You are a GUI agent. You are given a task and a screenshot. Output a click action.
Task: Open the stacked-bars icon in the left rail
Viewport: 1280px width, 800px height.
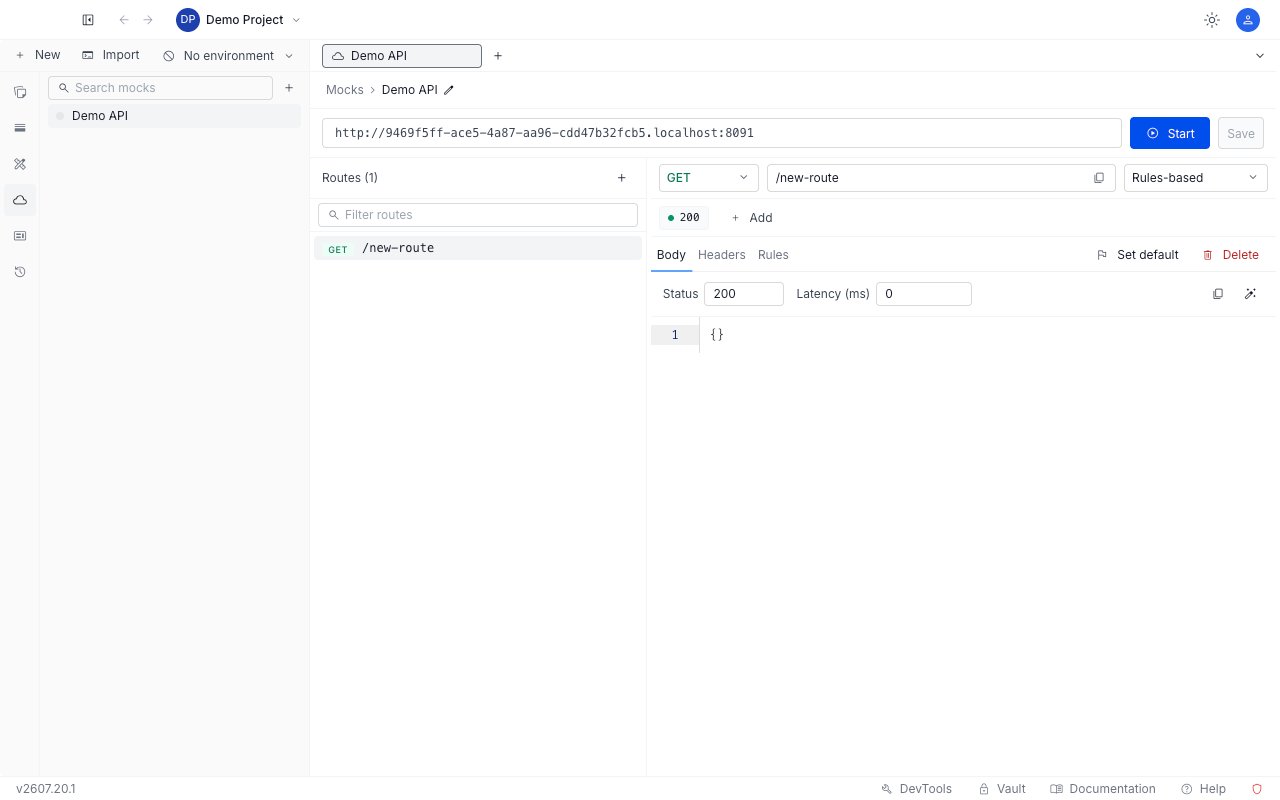[20, 128]
